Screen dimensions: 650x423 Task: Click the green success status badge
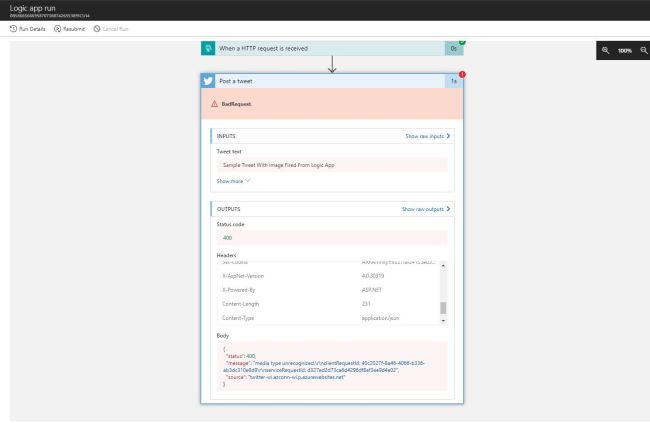tap(462, 42)
